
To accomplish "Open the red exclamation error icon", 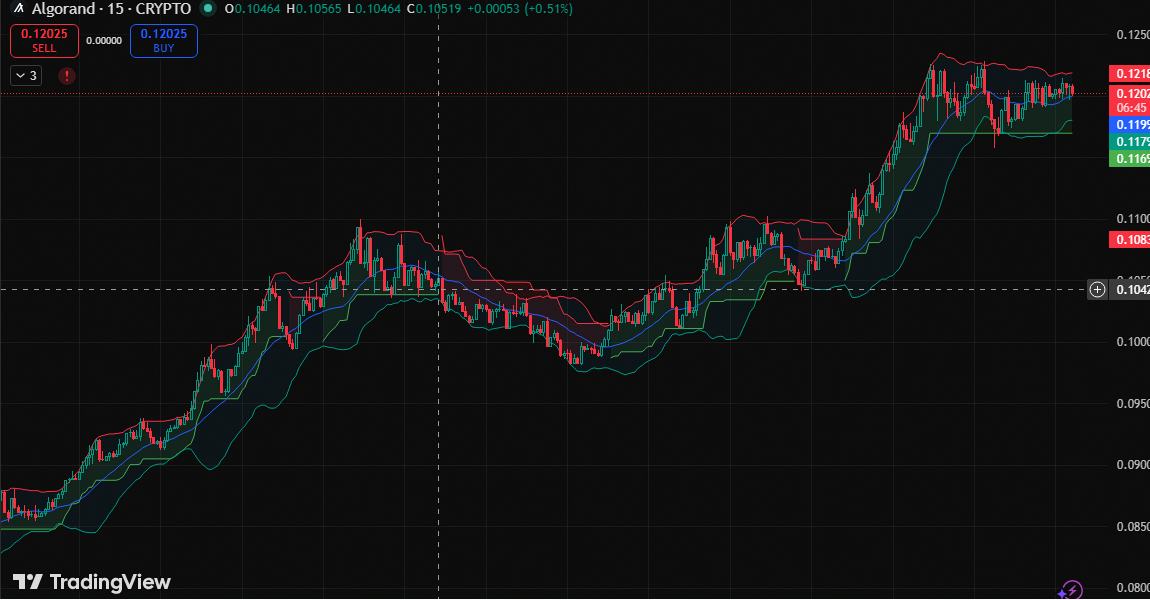I will tap(67, 76).
